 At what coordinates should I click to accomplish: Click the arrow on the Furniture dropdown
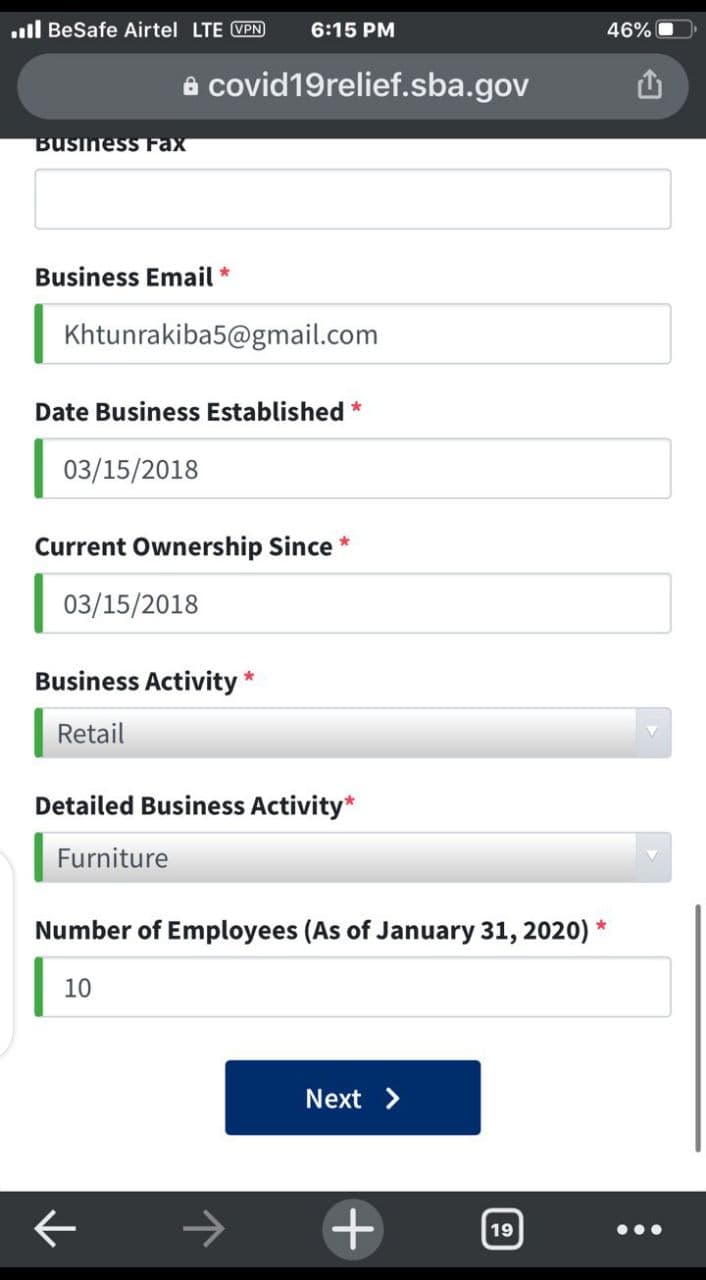(x=652, y=857)
